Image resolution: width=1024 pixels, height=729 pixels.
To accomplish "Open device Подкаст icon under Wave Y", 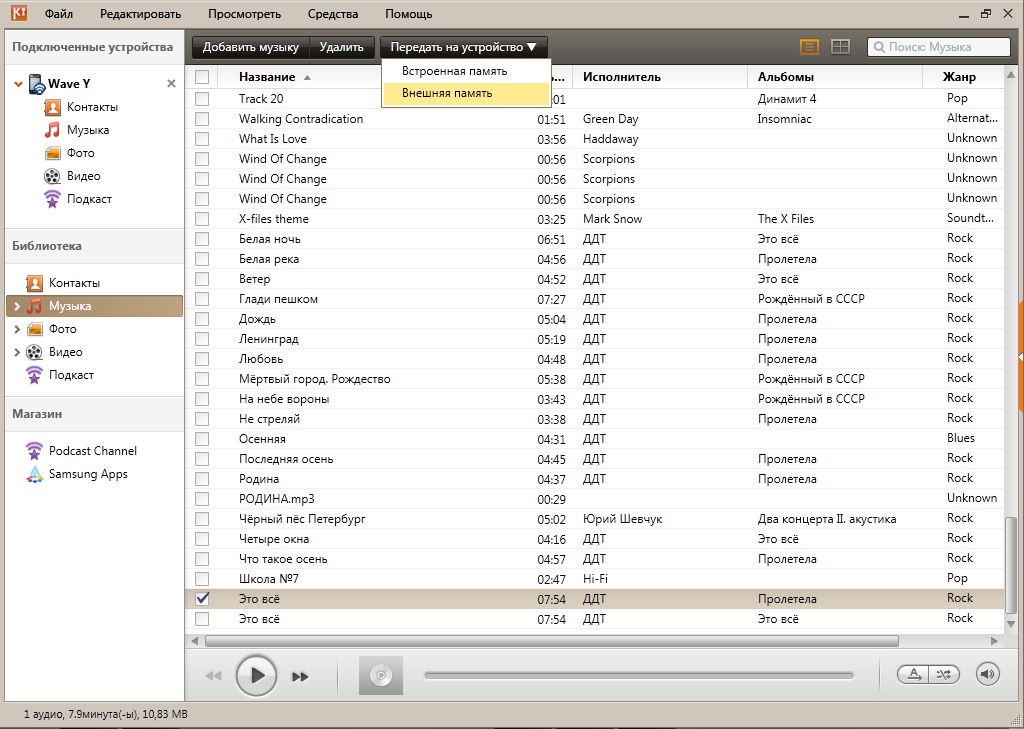I will pyautogui.click(x=52, y=199).
